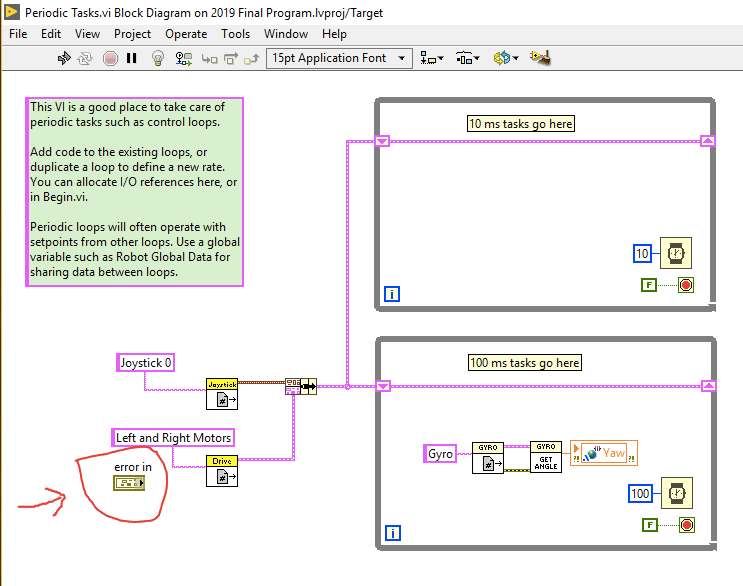Click the Clean Up Diagram icon
Viewport: 743px width, 586px height.
pyautogui.click(x=541, y=58)
